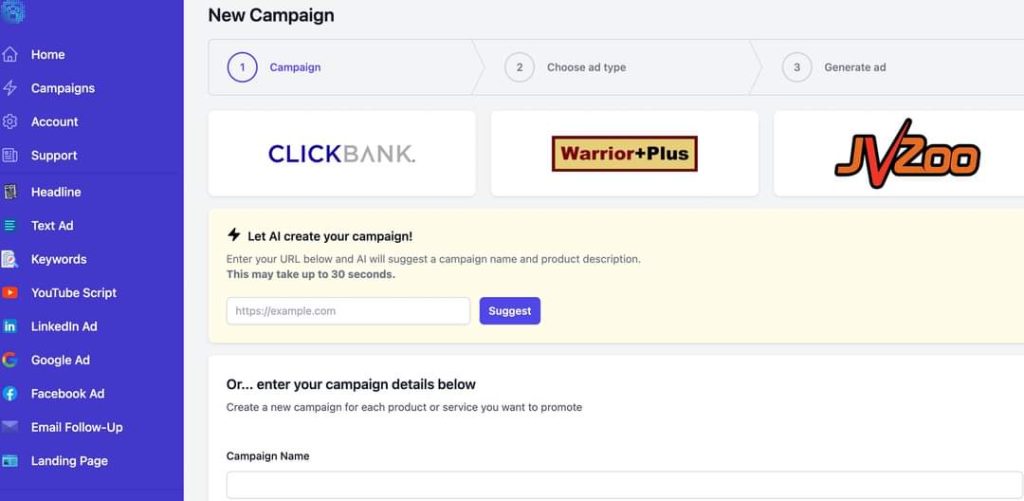Click the URL field showing https://example.com
The width and height of the screenshot is (1024, 501).
tap(348, 311)
